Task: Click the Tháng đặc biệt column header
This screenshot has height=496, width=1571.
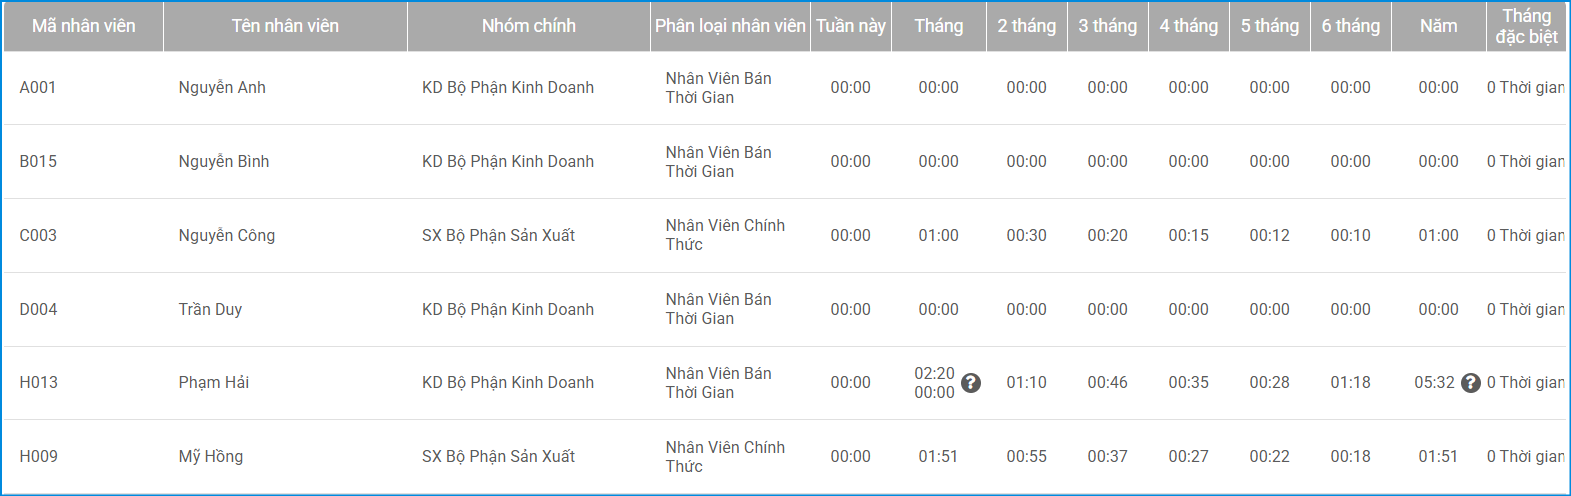Action: (1526, 26)
